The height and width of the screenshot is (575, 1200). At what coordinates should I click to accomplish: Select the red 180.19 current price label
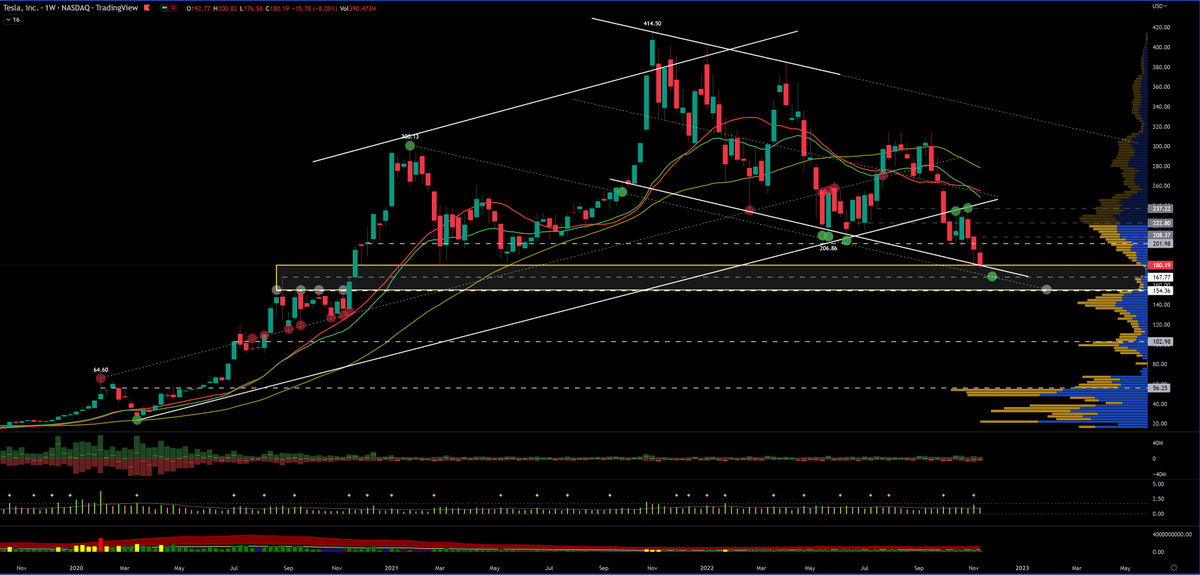(1161, 265)
